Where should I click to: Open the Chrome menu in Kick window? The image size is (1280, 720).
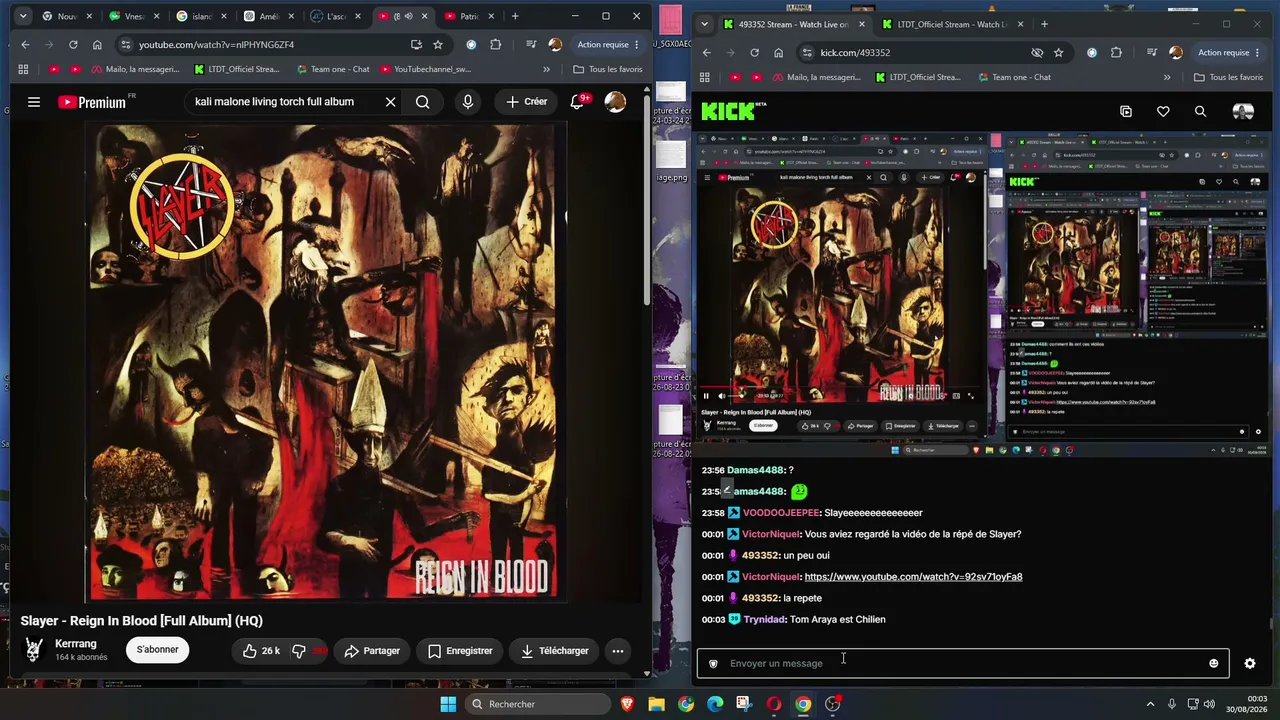click(x=1257, y=53)
